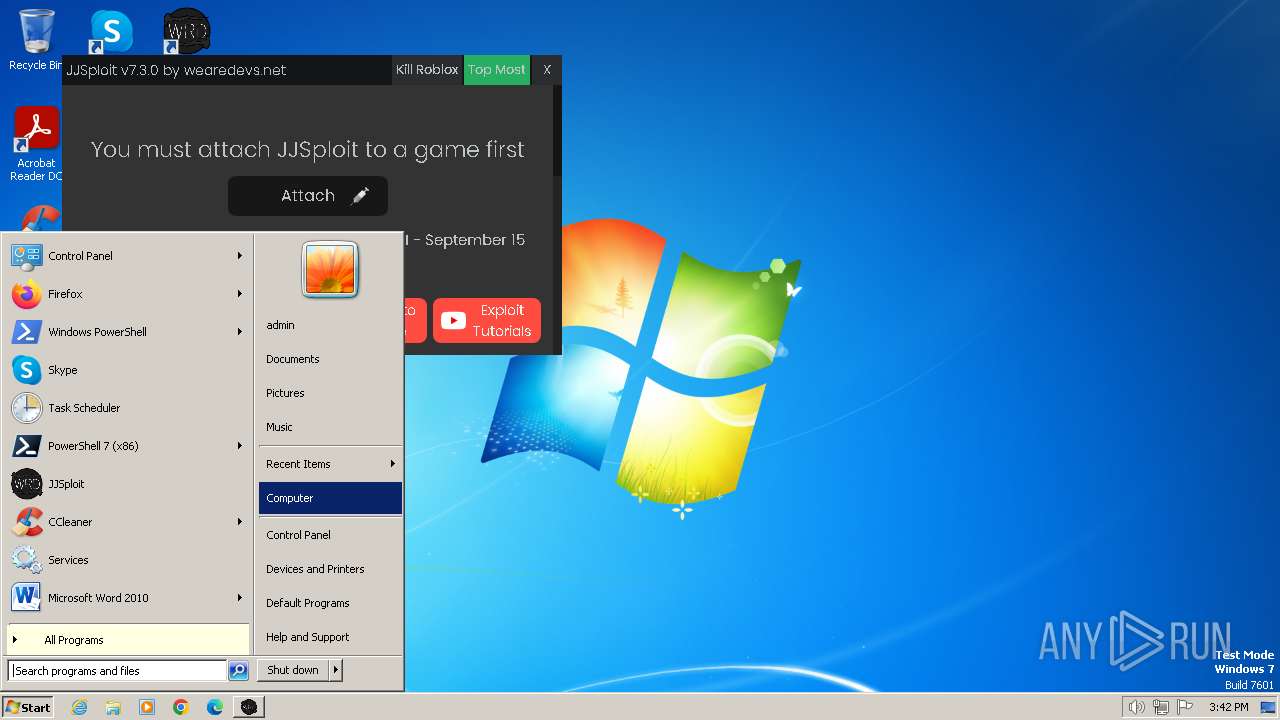Click the Task Scheduler clock icon
The width and height of the screenshot is (1280, 720).
(x=26, y=408)
